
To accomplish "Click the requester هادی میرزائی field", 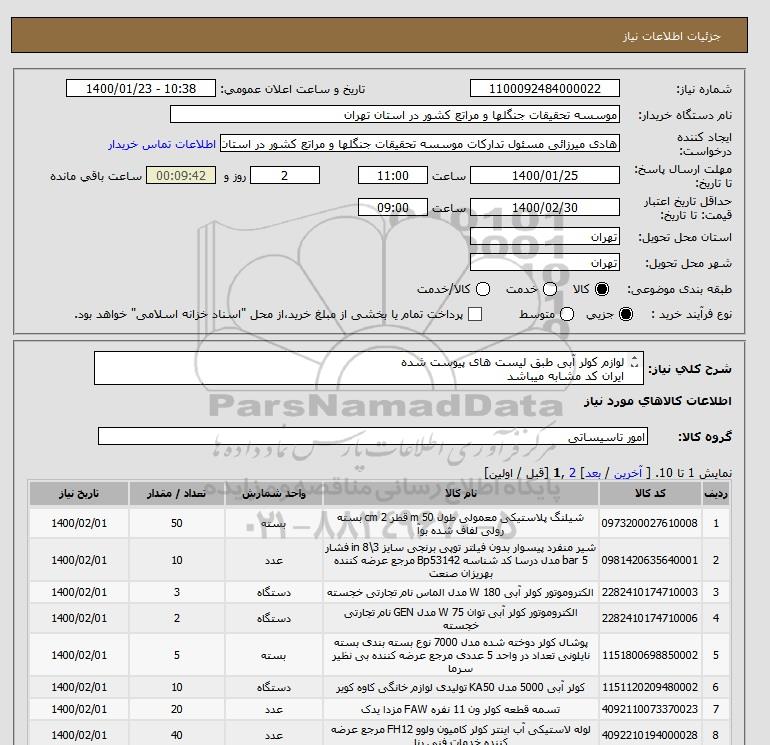I will tap(420, 144).
